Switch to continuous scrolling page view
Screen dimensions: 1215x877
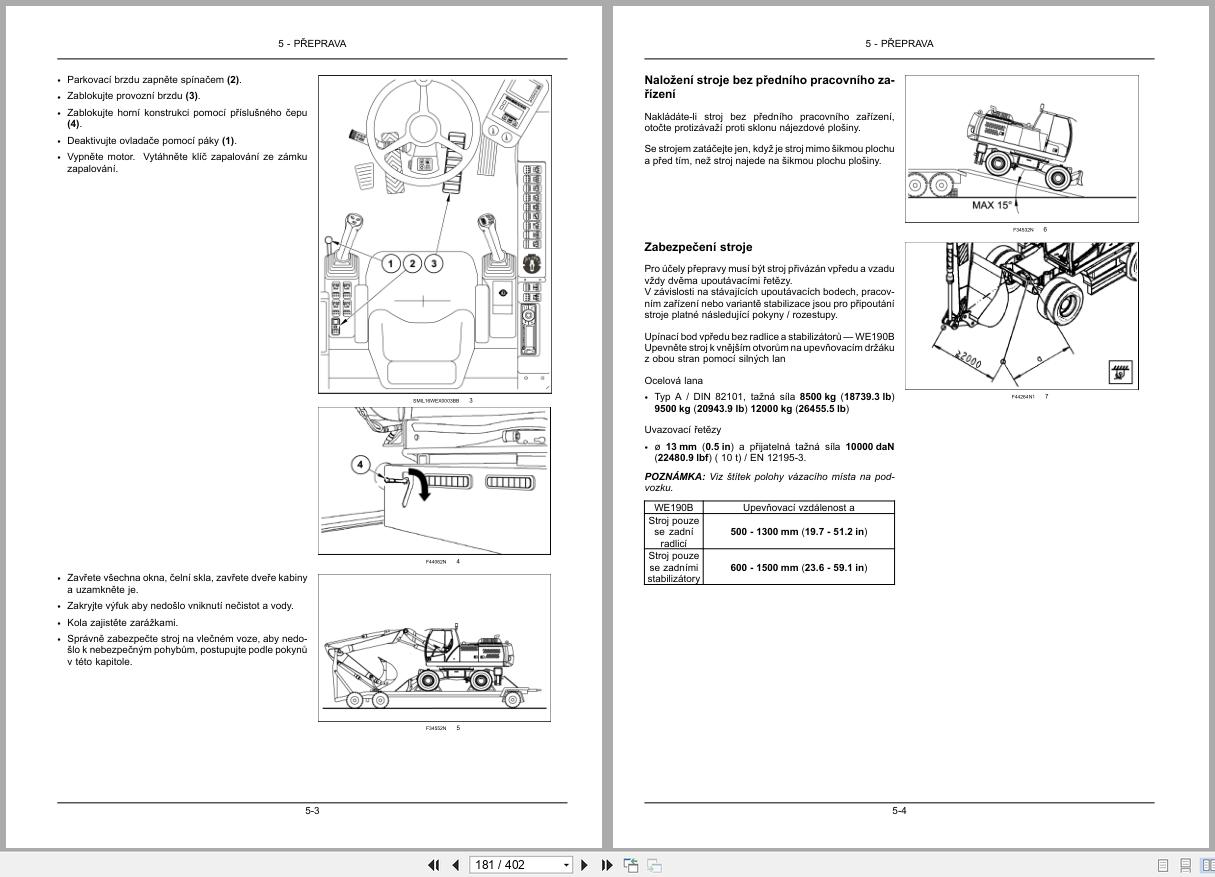point(1185,865)
